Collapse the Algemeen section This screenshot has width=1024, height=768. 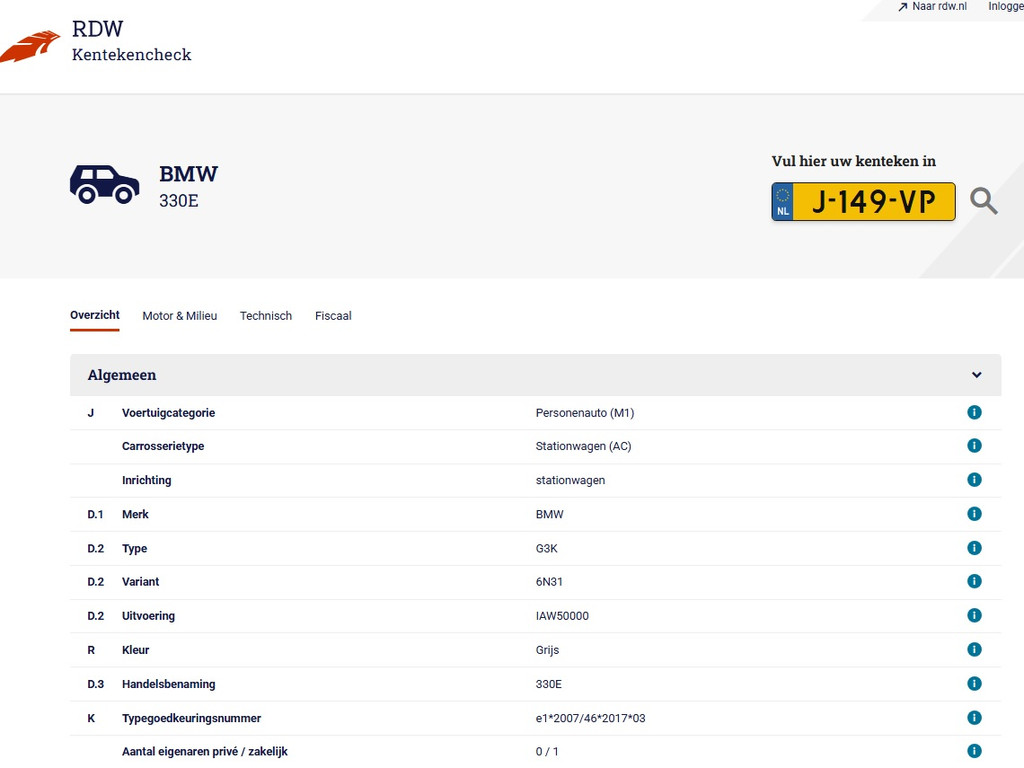[976, 375]
